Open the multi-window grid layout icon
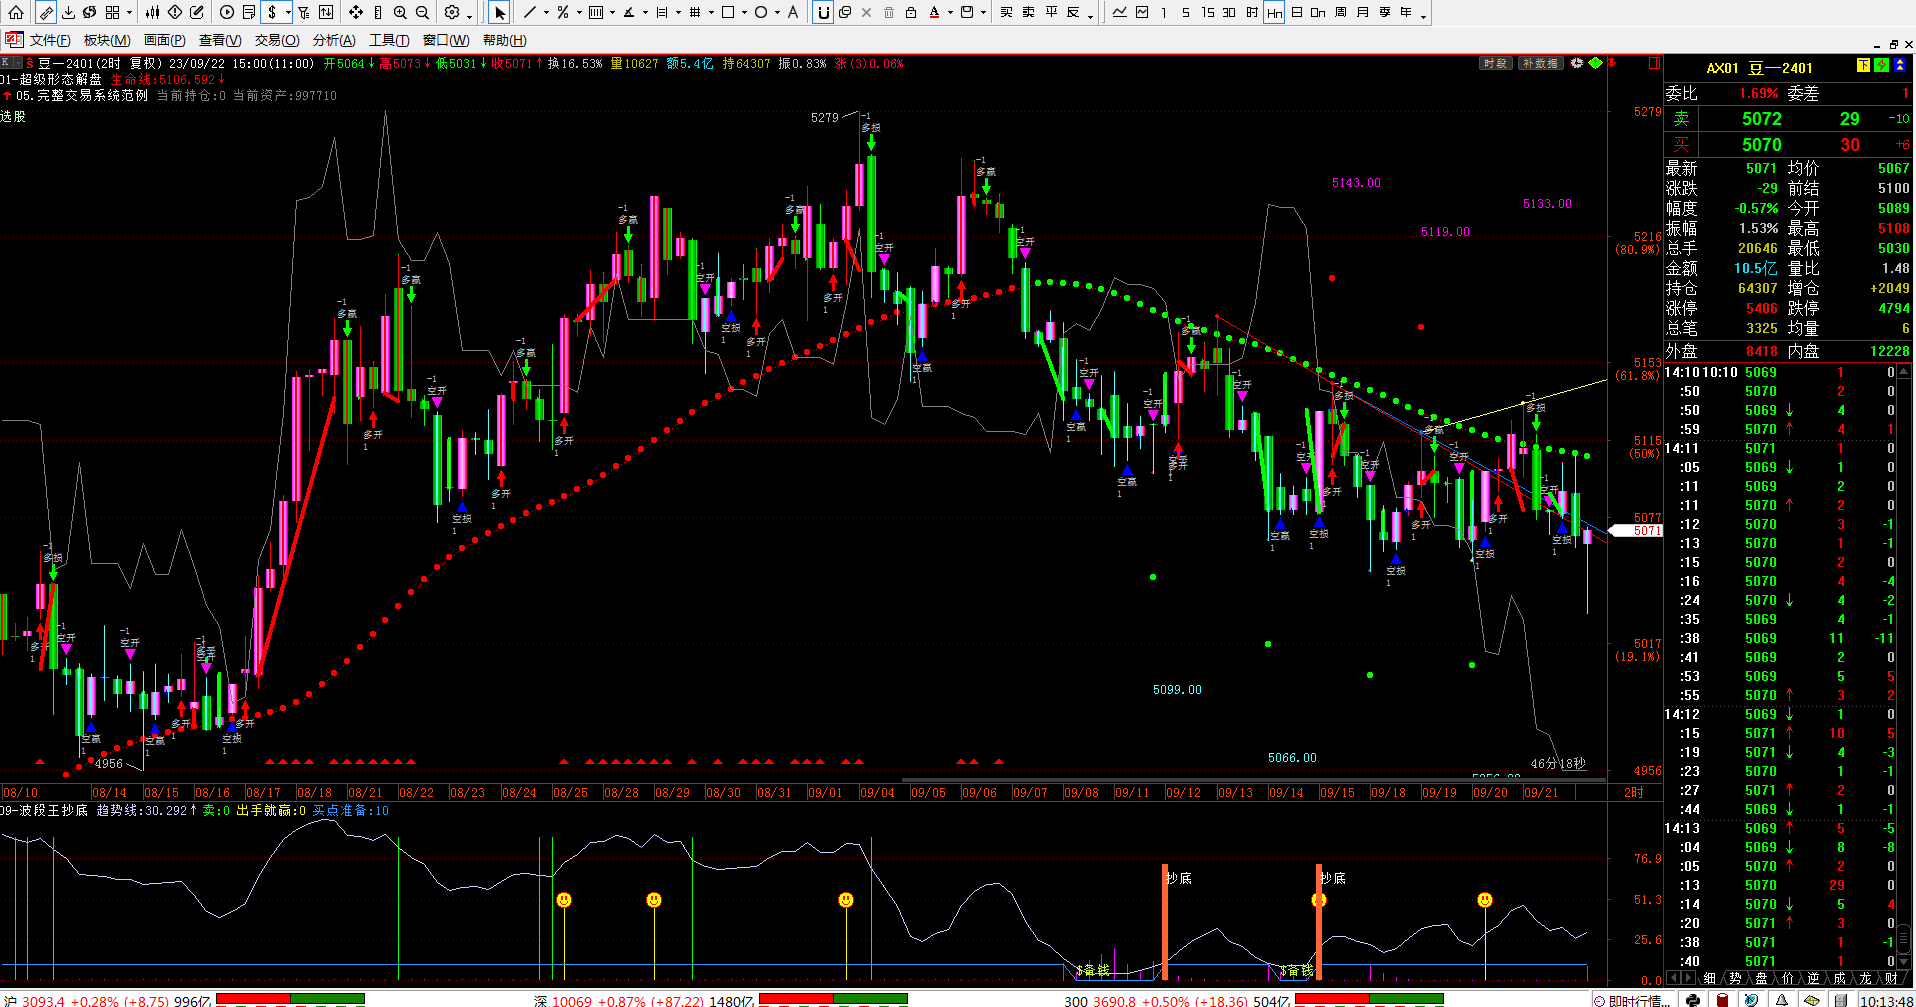The height and width of the screenshot is (1007, 1916). [112, 12]
